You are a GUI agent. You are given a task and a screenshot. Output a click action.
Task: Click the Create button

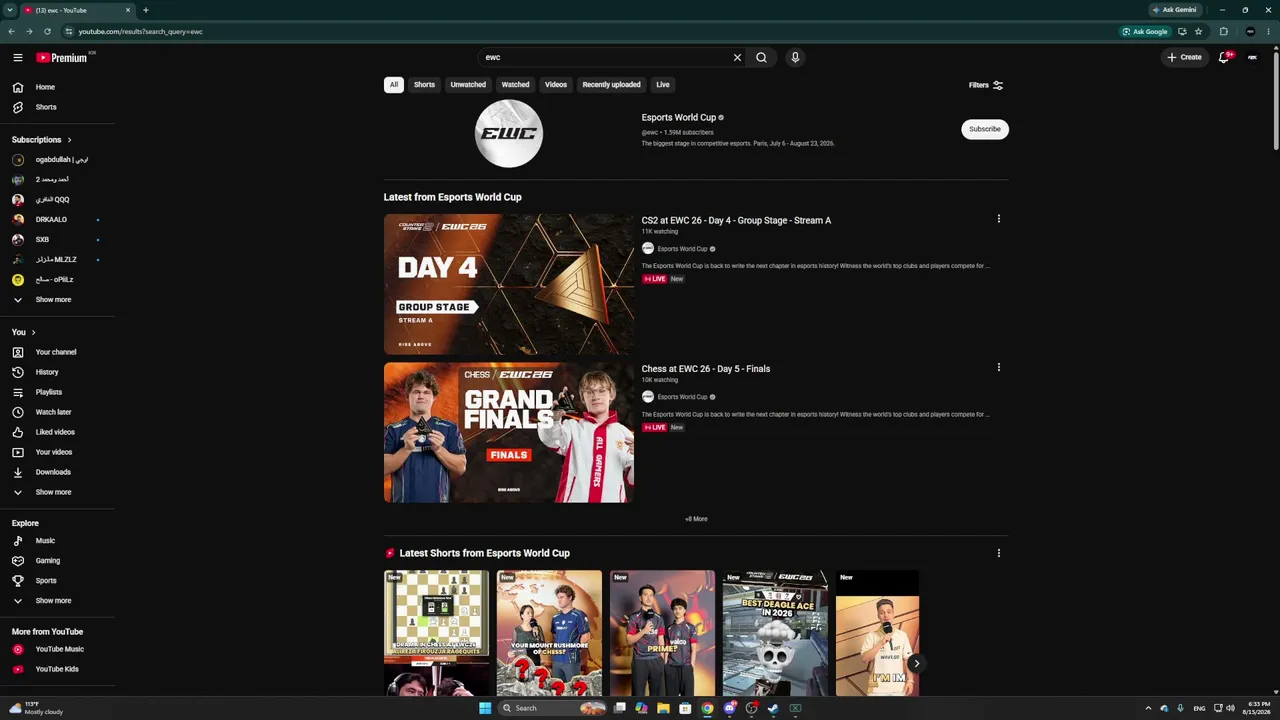[x=1185, y=57]
